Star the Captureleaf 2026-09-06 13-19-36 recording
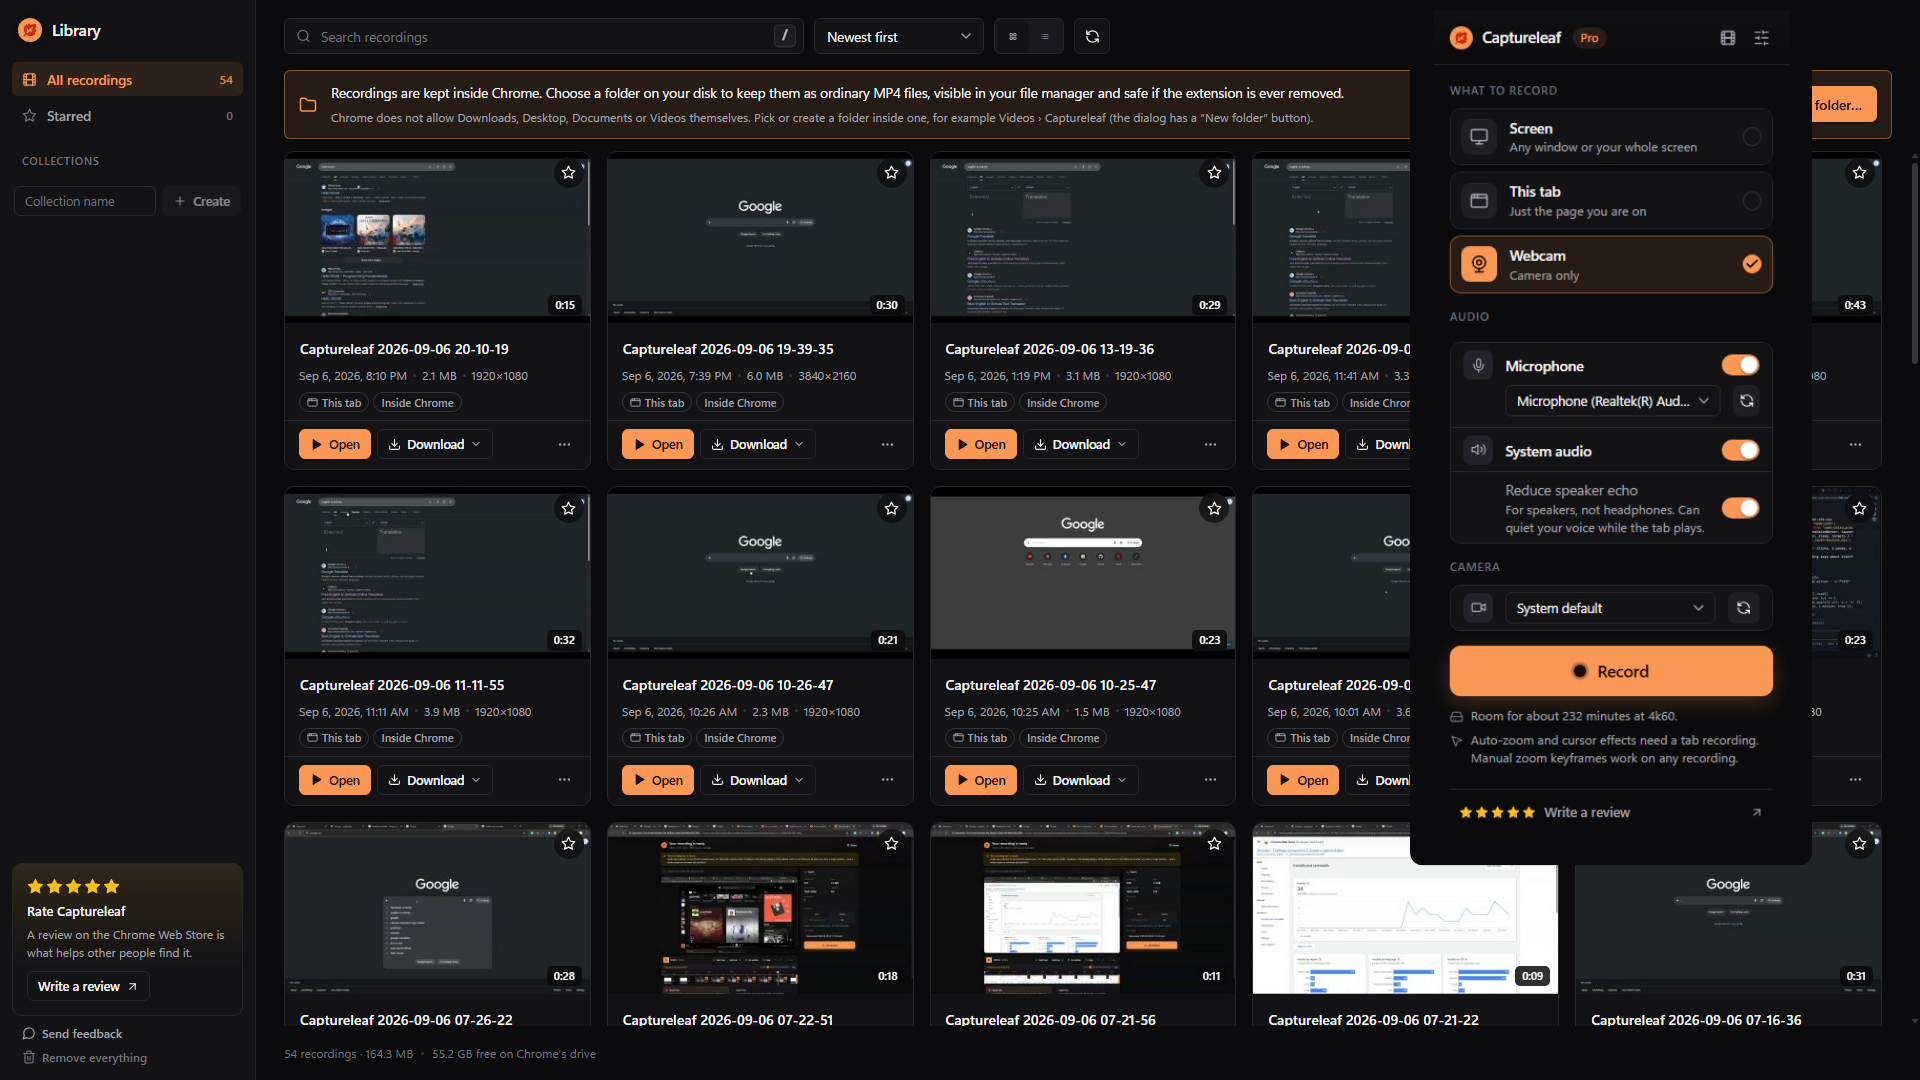The image size is (1920, 1080). coord(1214,173)
